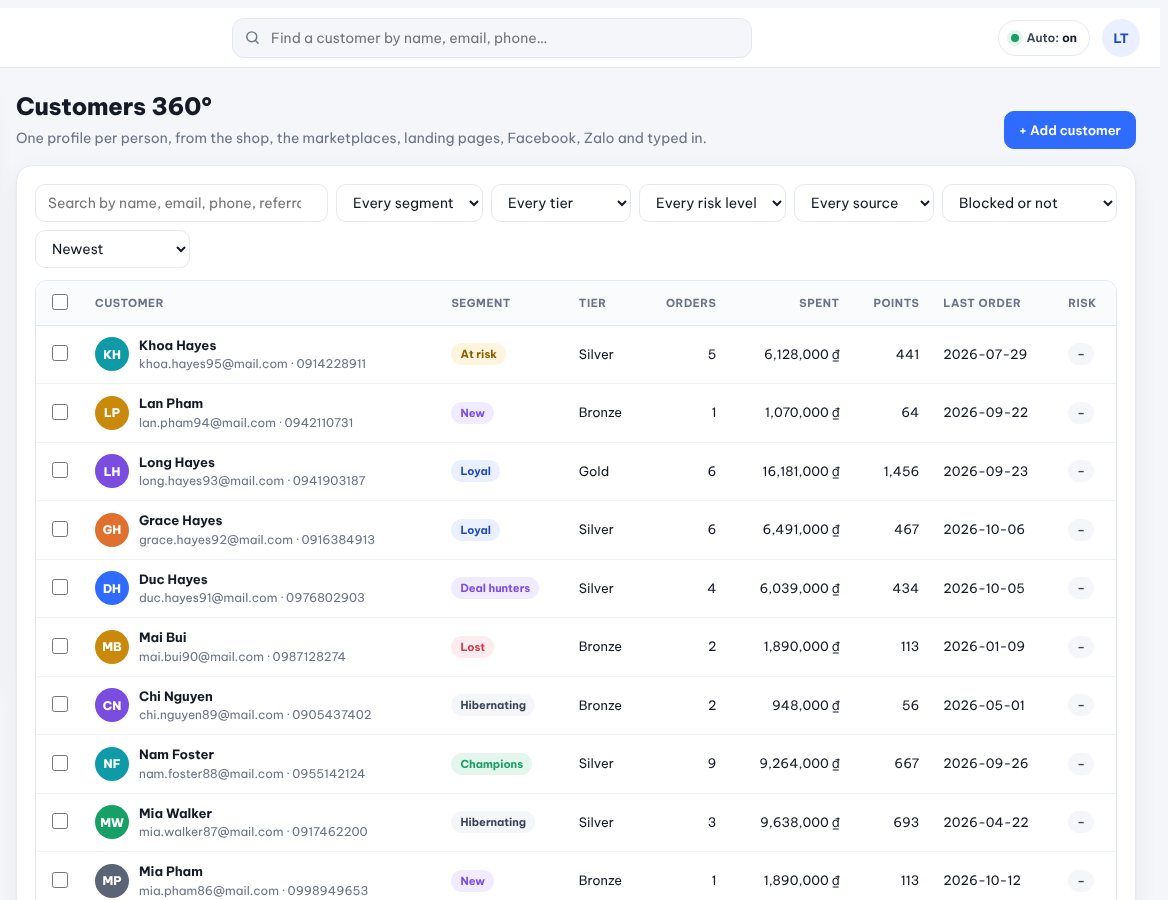
Task: Click Long Hayes LH avatar
Action: tap(112, 471)
